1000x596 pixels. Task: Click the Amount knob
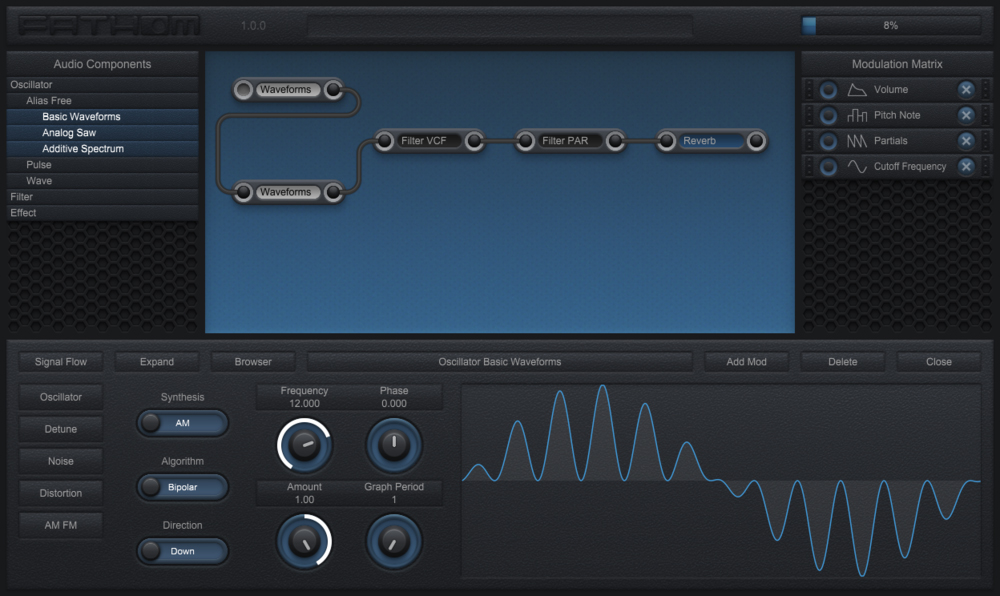[x=304, y=541]
